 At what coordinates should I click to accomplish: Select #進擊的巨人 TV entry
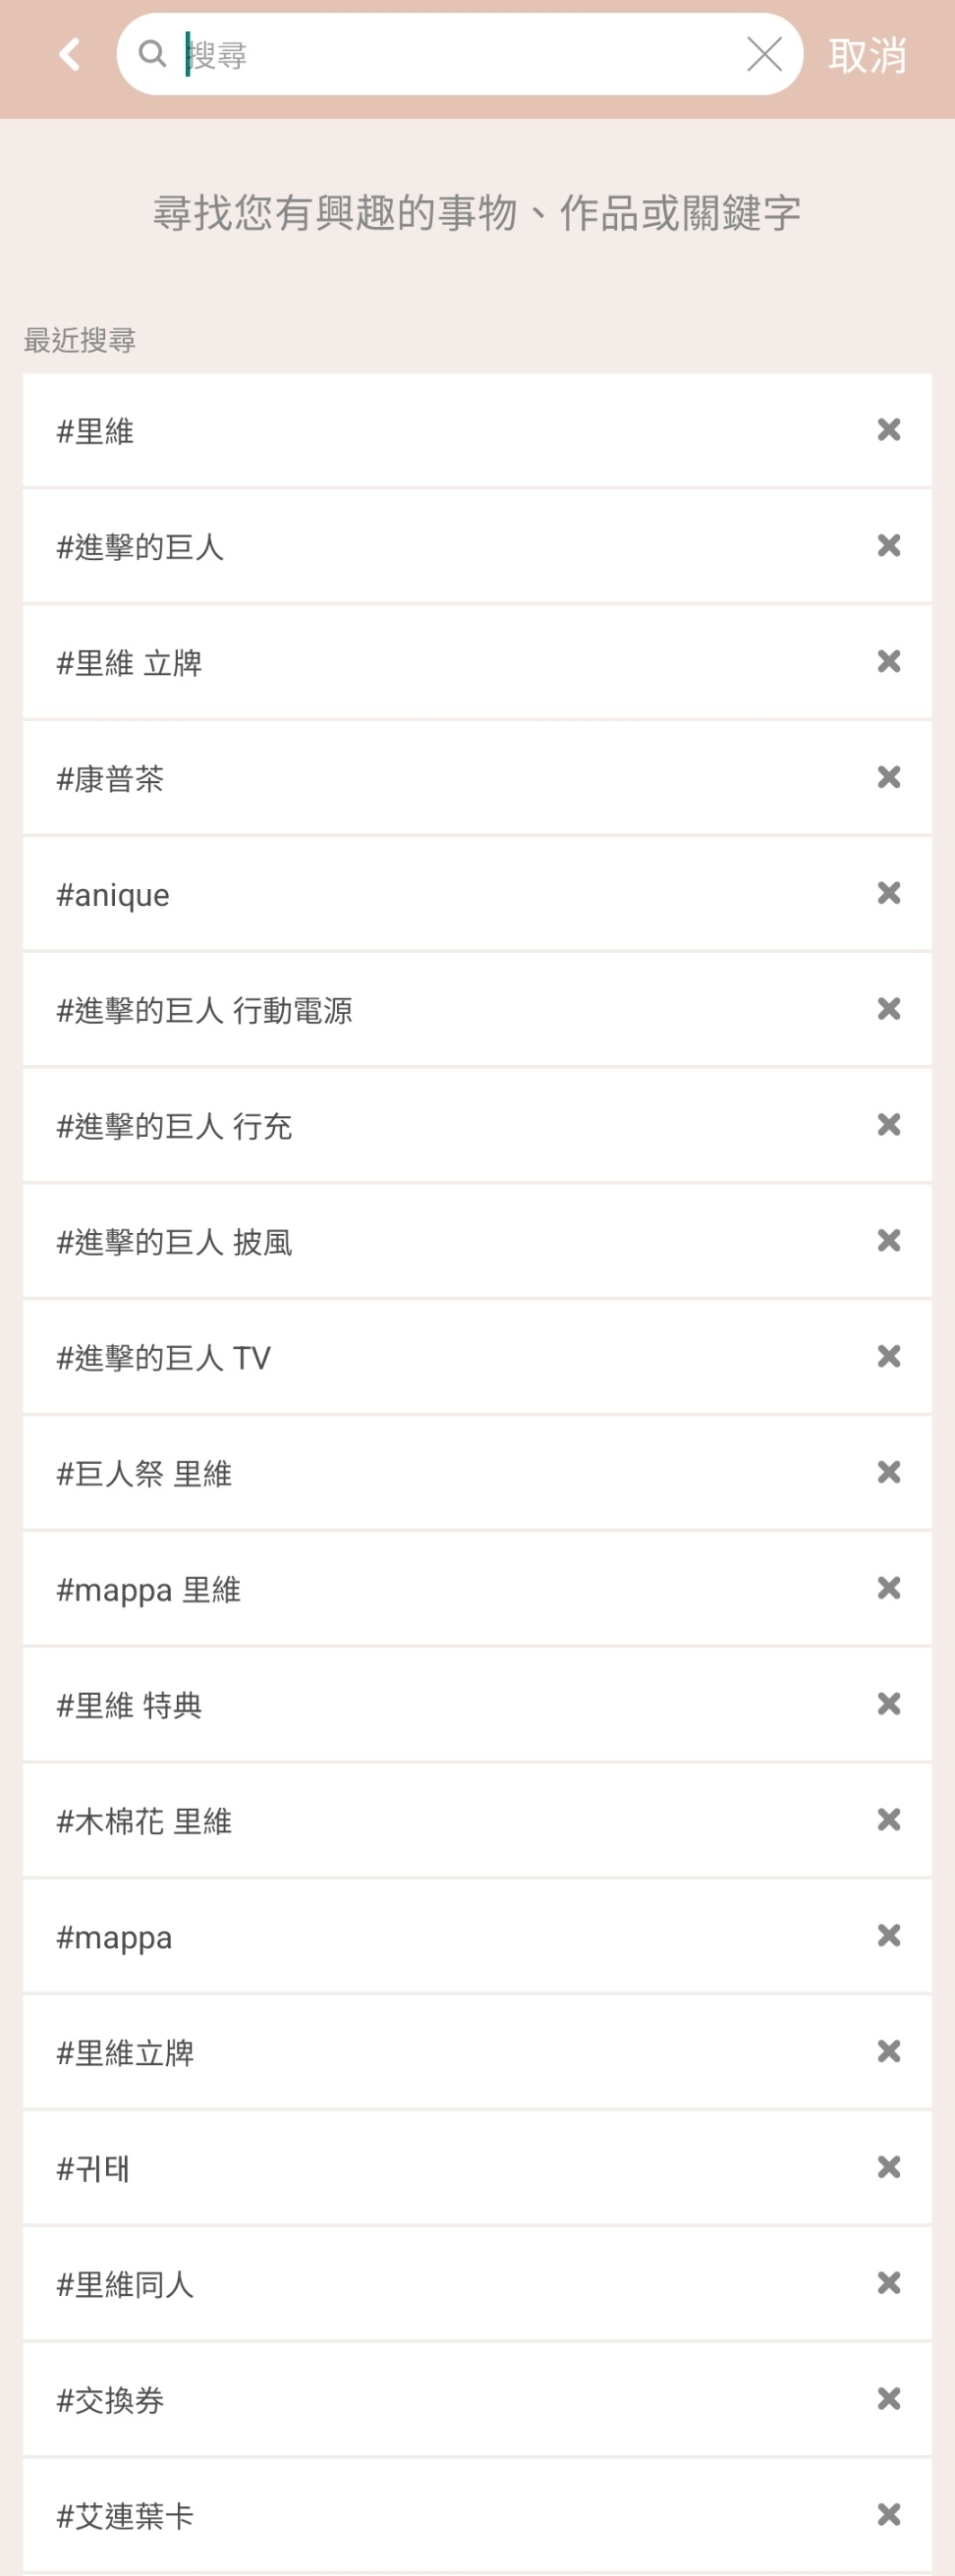pos(477,1357)
